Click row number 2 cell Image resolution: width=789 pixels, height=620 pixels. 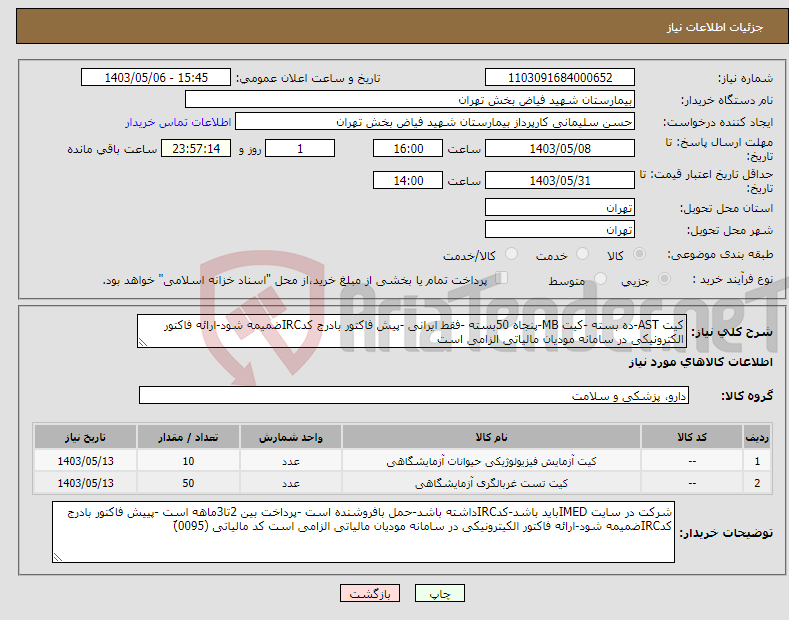pyautogui.click(x=757, y=483)
